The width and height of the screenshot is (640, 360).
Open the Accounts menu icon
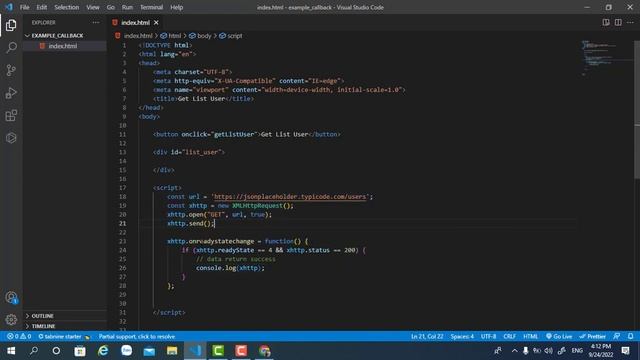pos(11,298)
